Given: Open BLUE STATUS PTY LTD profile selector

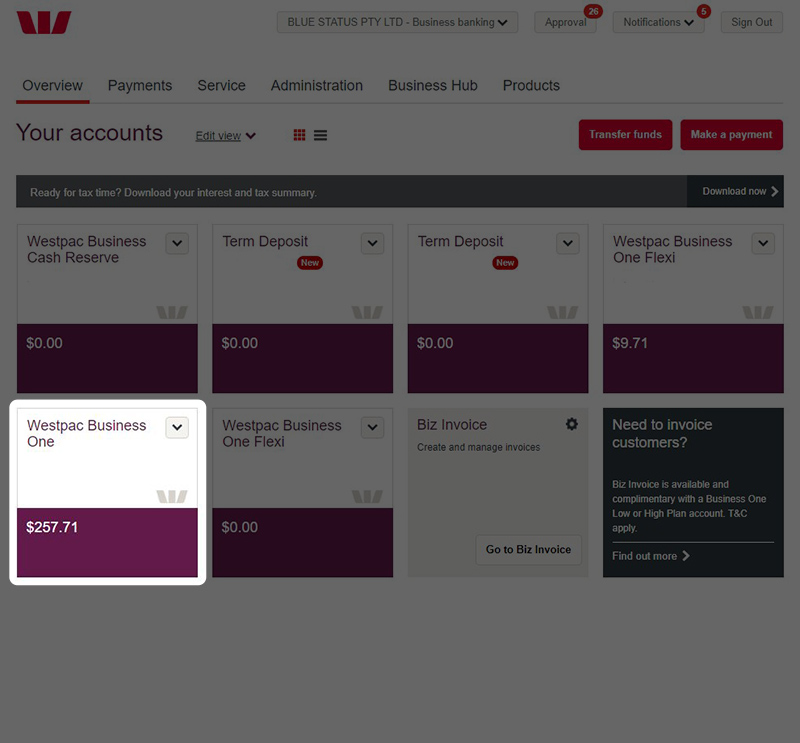Looking at the screenshot, I should coord(397,22).
